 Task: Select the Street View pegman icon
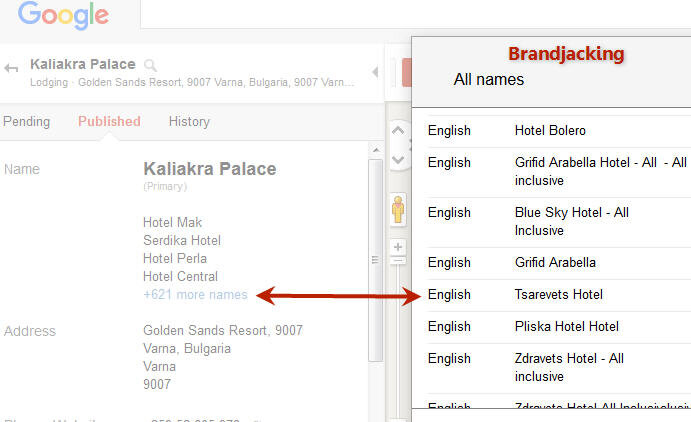click(x=398, y=209)
